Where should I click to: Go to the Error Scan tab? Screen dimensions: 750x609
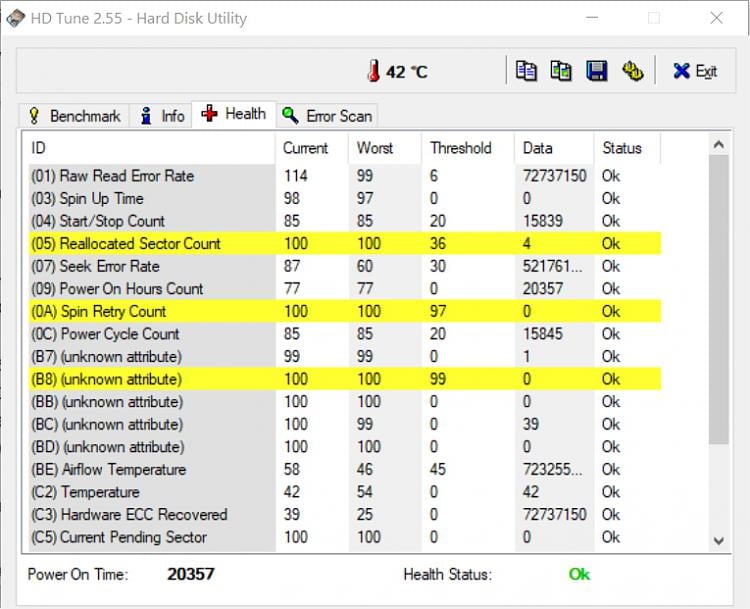327,116
